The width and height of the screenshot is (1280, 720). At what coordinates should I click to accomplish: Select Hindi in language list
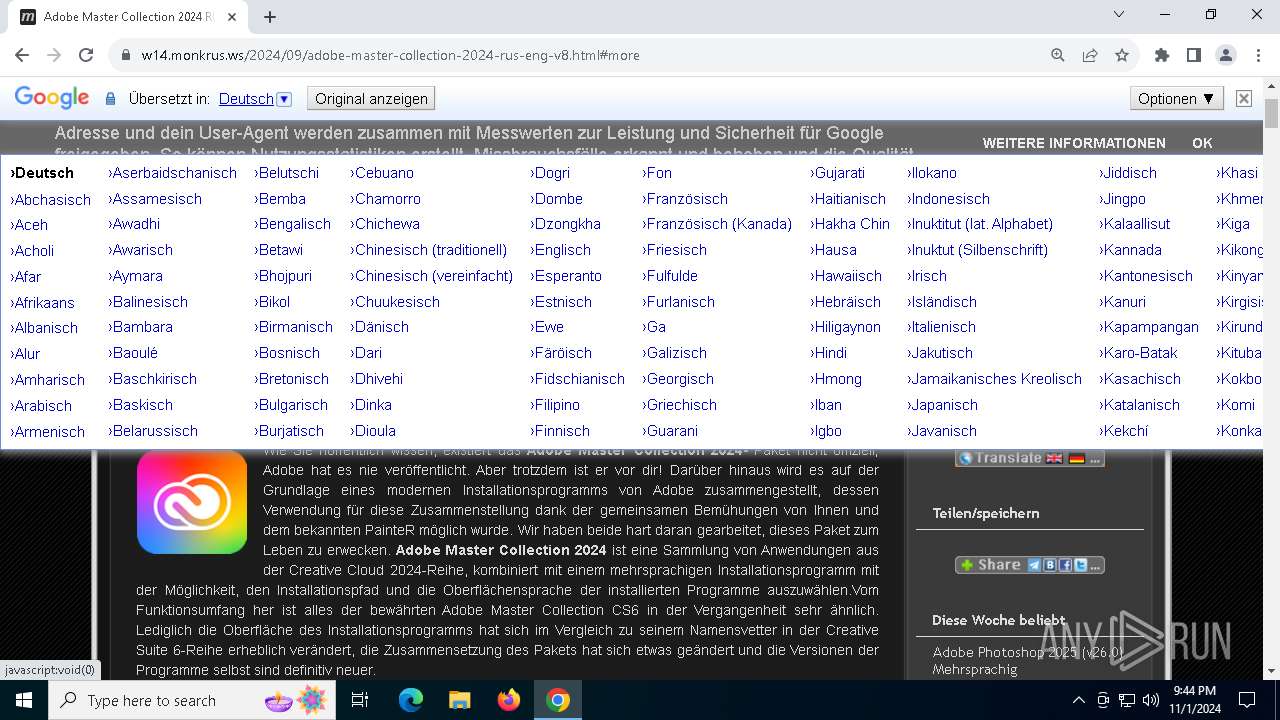pos(828,353)
